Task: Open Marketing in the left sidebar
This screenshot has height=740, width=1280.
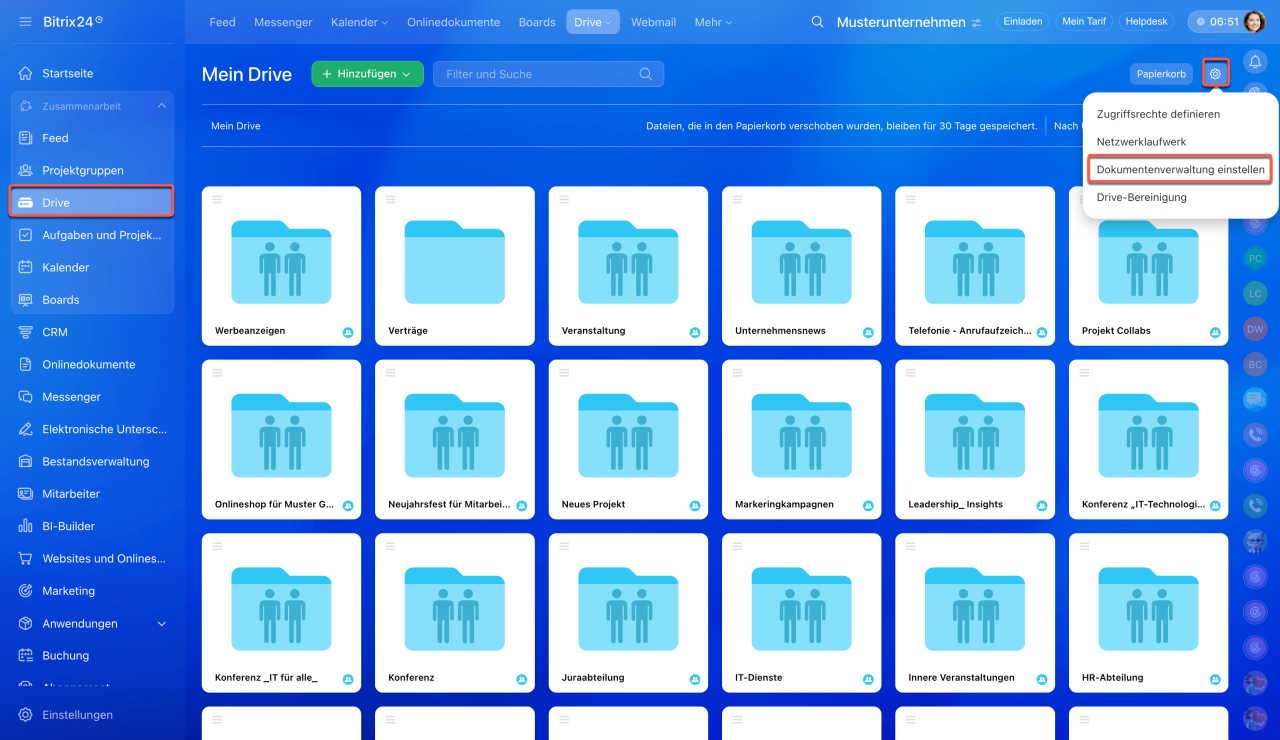Action: [68, 591]
